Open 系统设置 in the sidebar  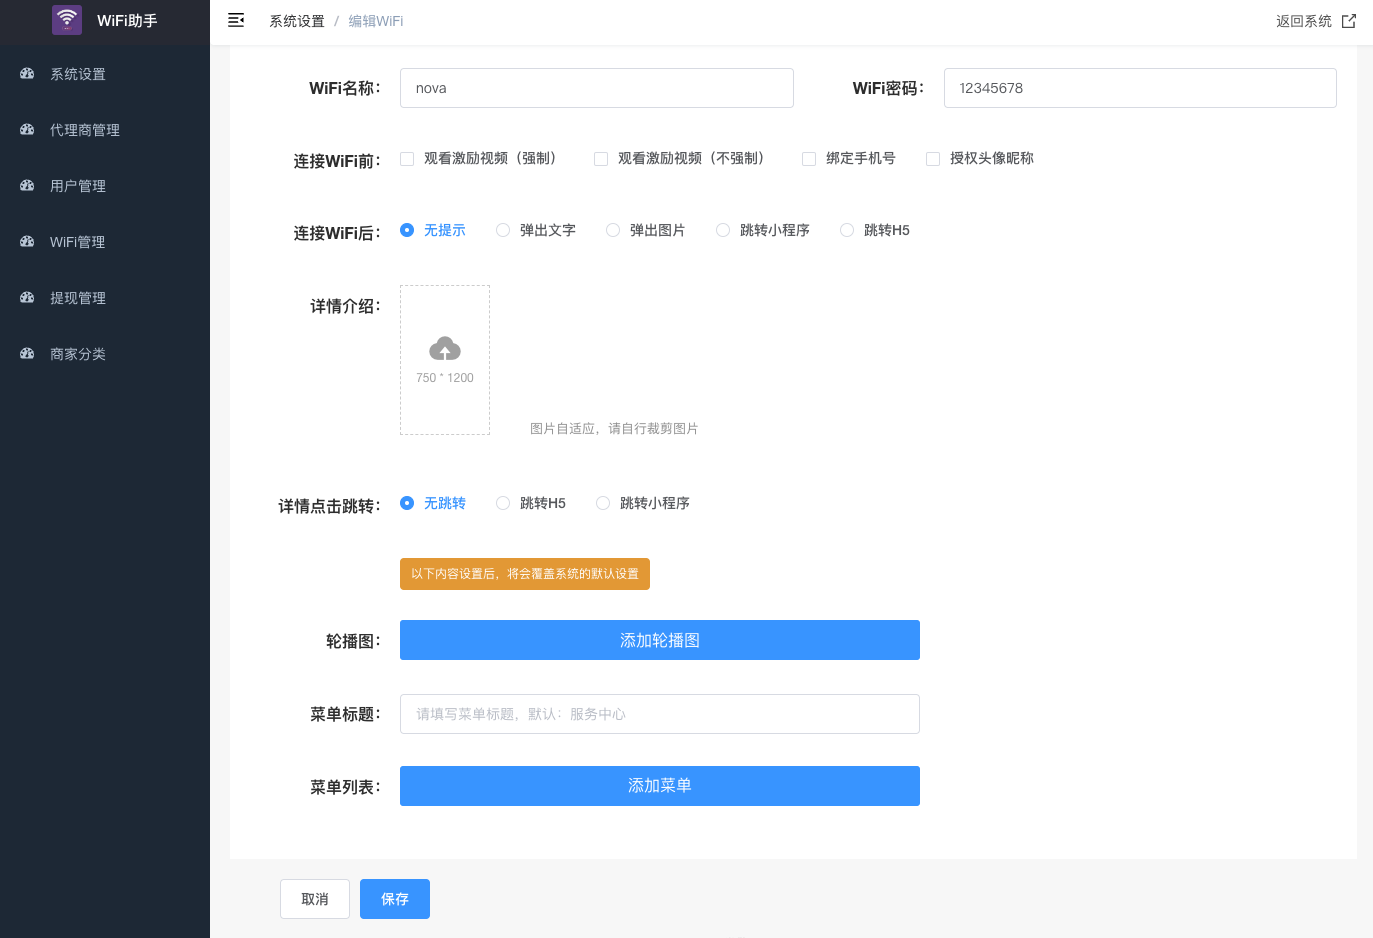(x=105, y=74)
